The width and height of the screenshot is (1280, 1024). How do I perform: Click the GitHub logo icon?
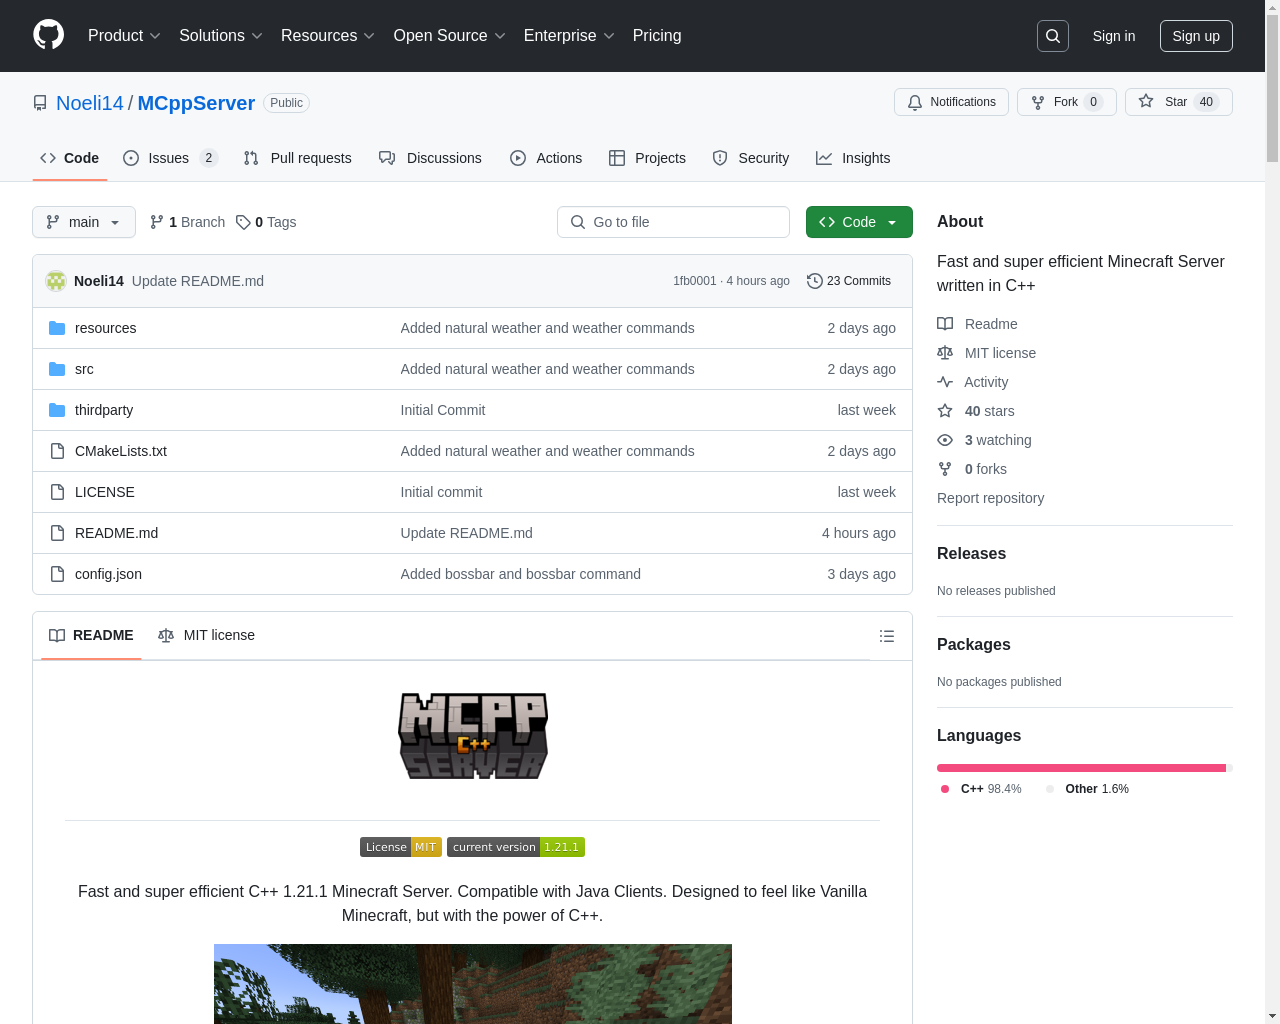click(48, 35)
